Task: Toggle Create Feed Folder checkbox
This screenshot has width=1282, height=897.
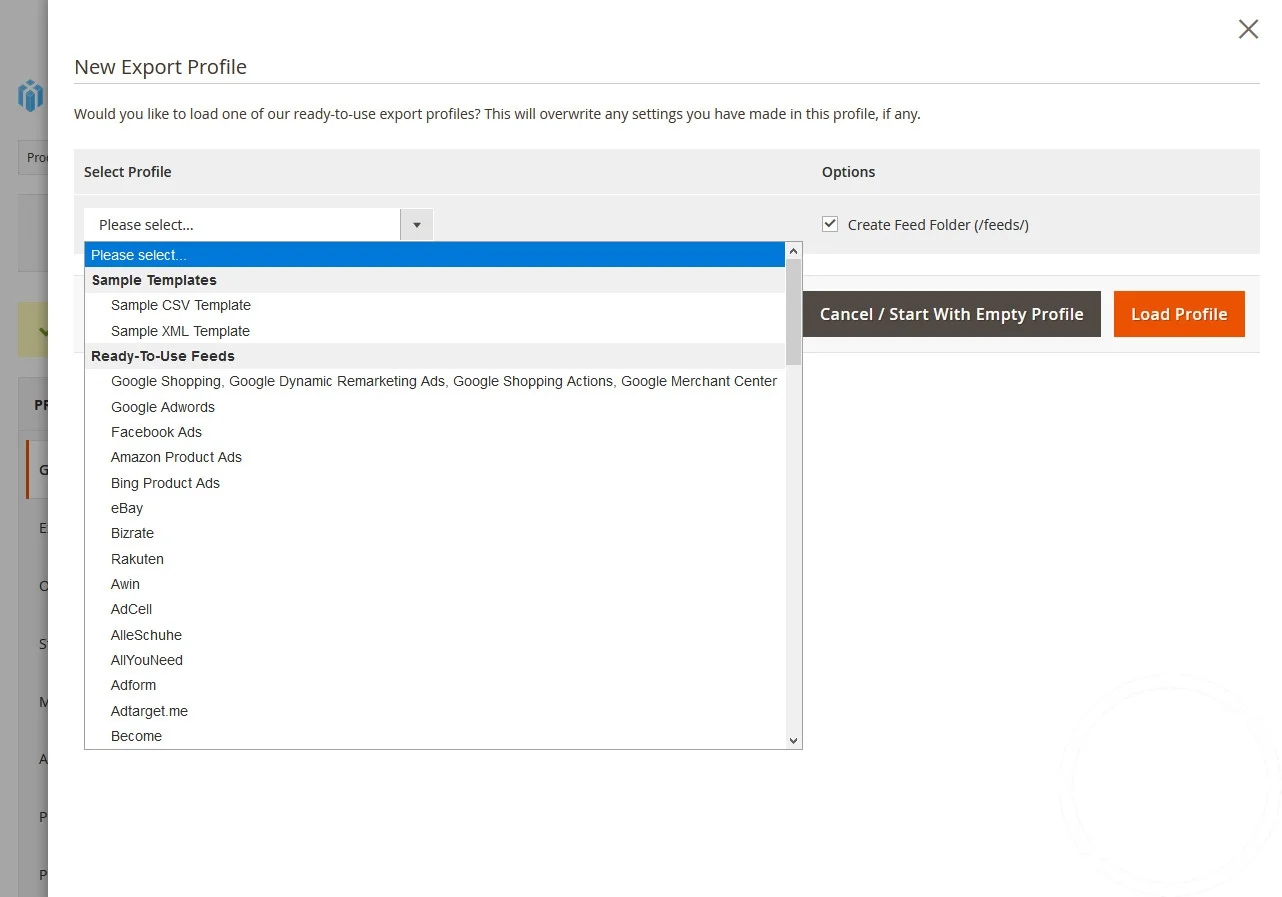Action: [x=830, y=225]
